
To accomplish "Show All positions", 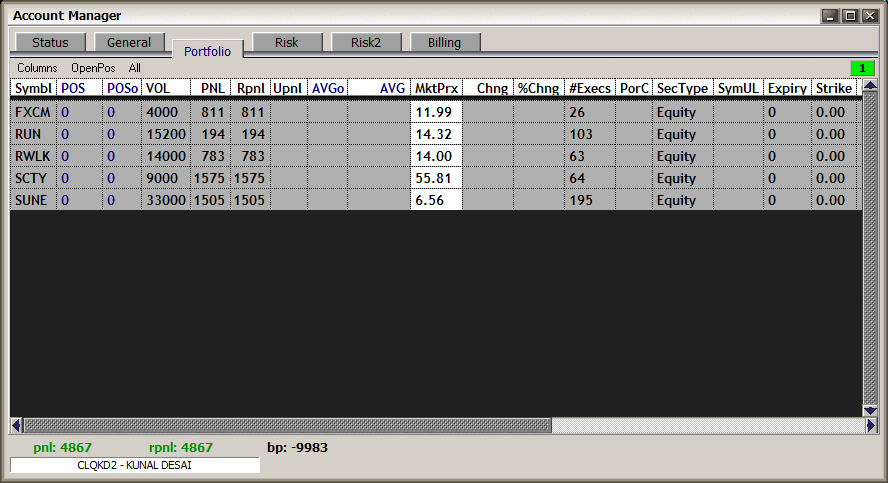I will tap(135, 68).
